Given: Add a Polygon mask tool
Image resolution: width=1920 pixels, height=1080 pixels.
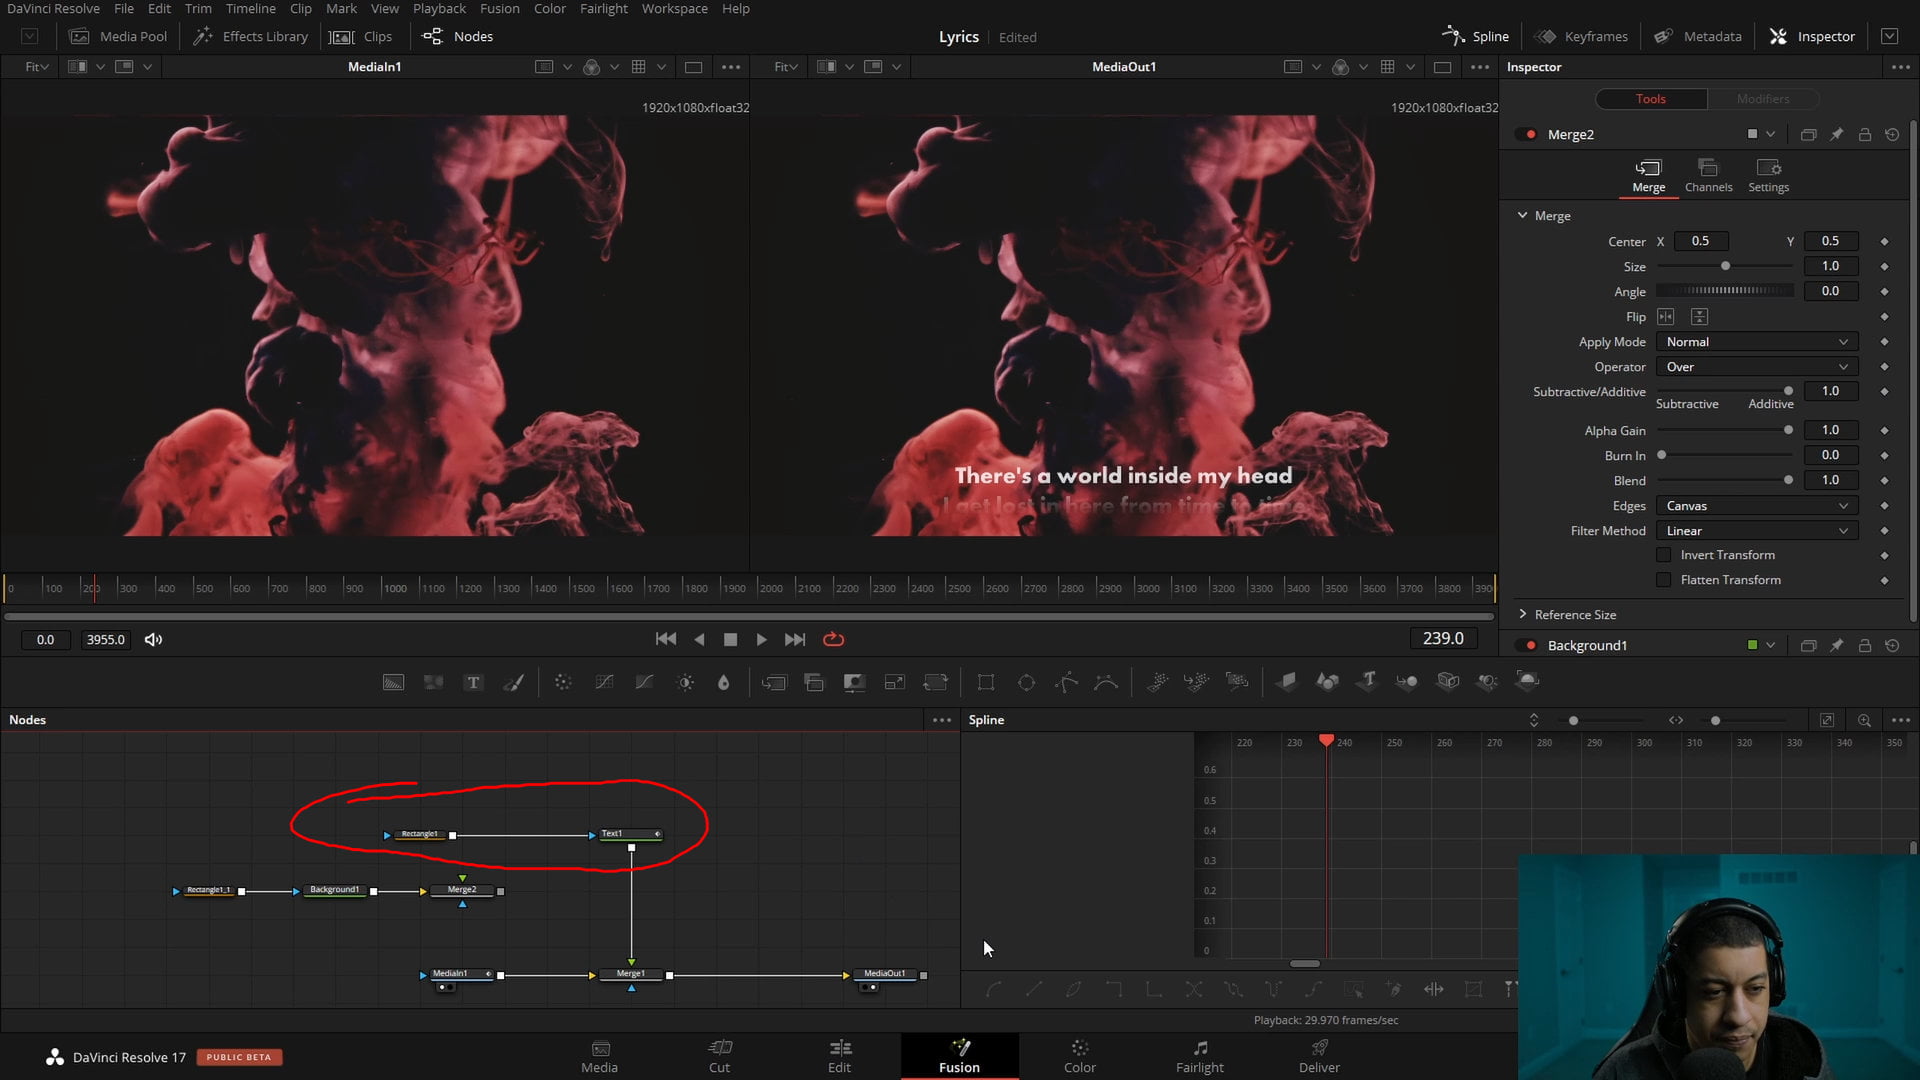Looking at the screenshot, I should point(1066,682).
